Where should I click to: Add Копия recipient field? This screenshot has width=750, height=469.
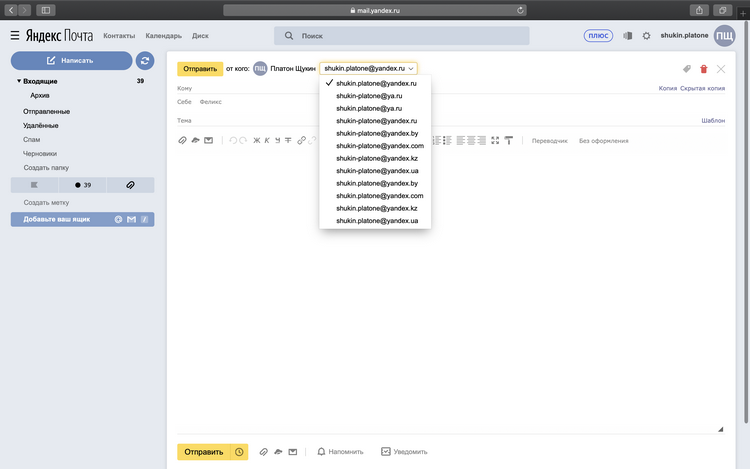coord(668,88)
